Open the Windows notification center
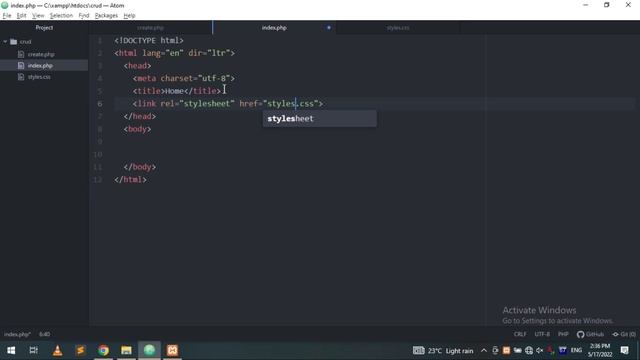The height and width of the screenshot is (360, 640). tap(624, 351)
